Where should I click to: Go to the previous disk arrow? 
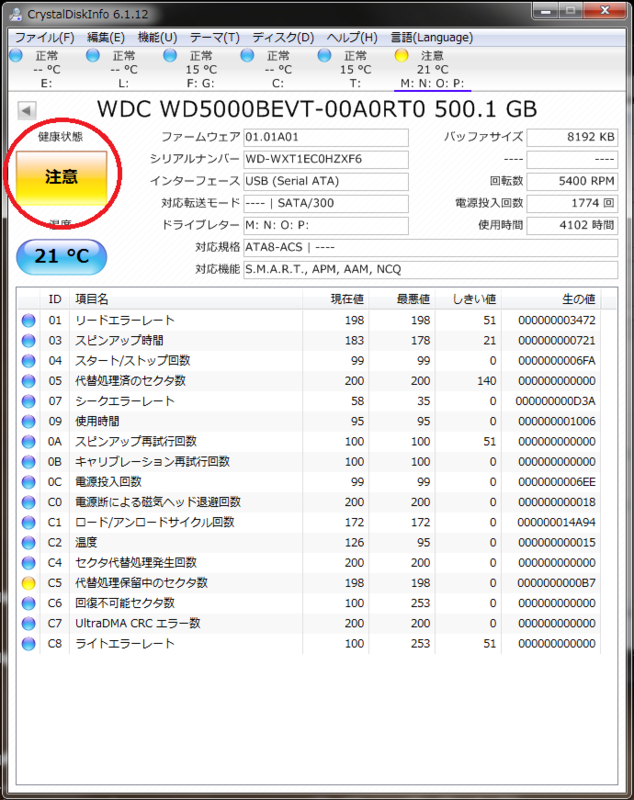point(27,110)
